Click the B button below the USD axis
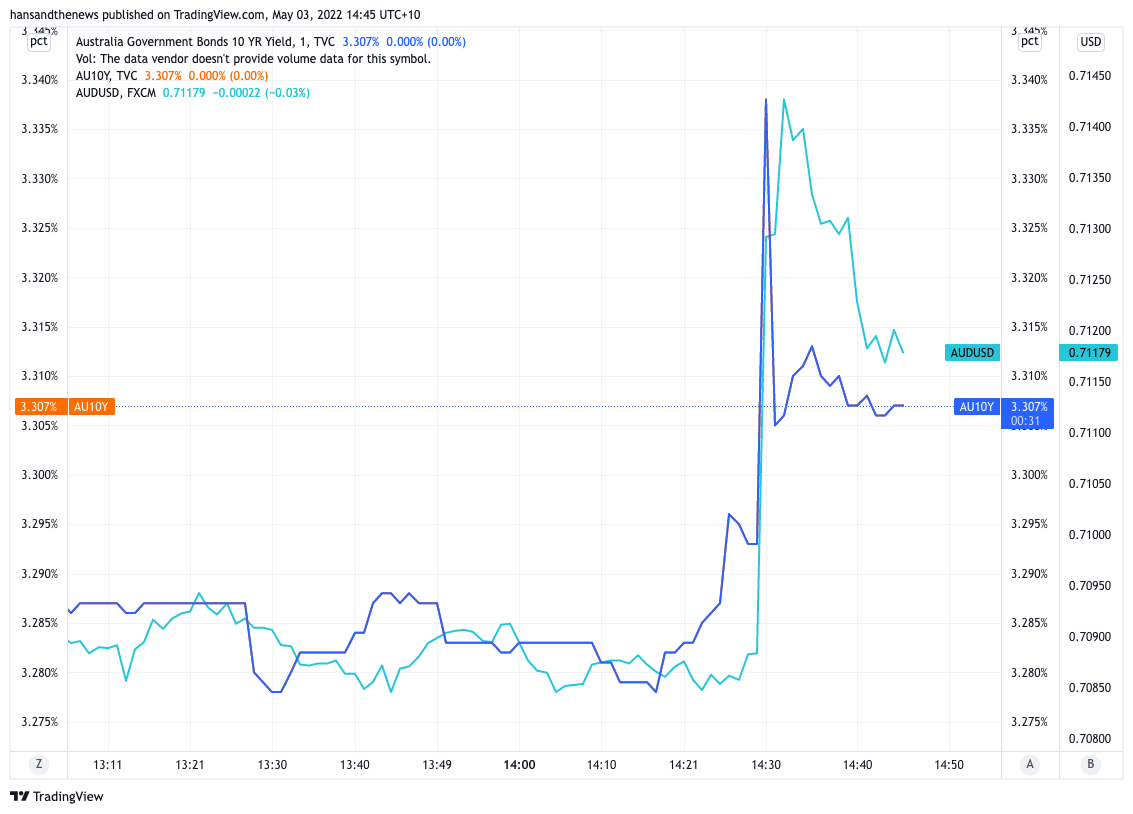Image resolution: width=1133 pixels, height=814 pixels. [1090, 765]
